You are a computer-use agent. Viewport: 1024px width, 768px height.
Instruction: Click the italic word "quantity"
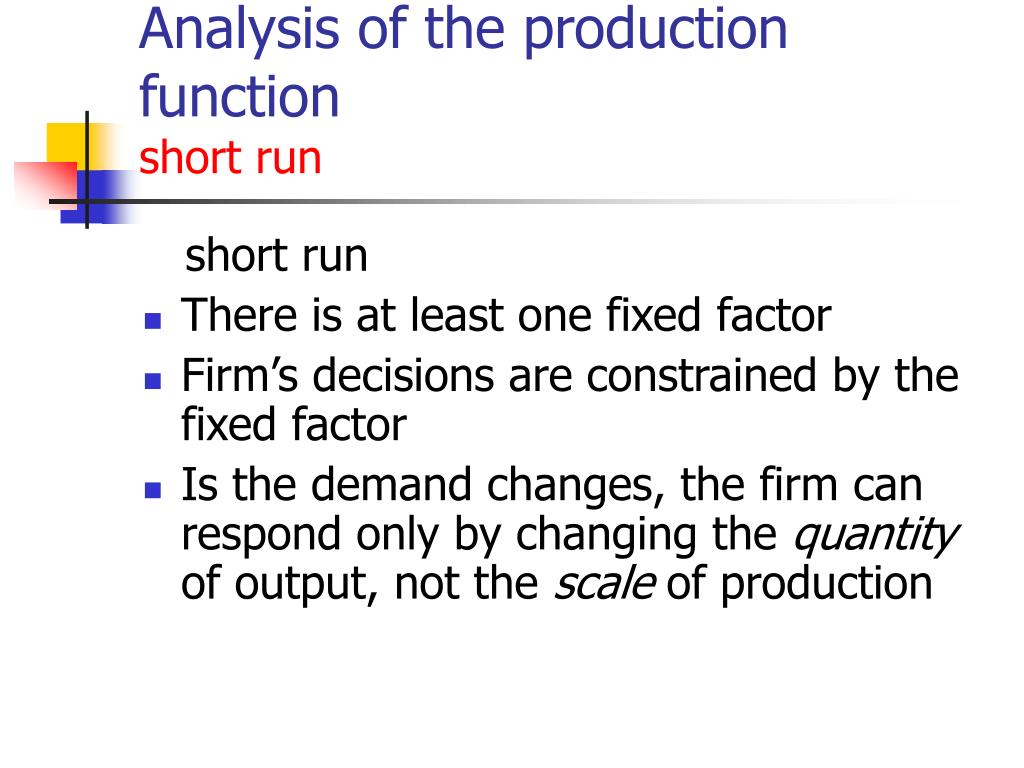click(875, 536)
